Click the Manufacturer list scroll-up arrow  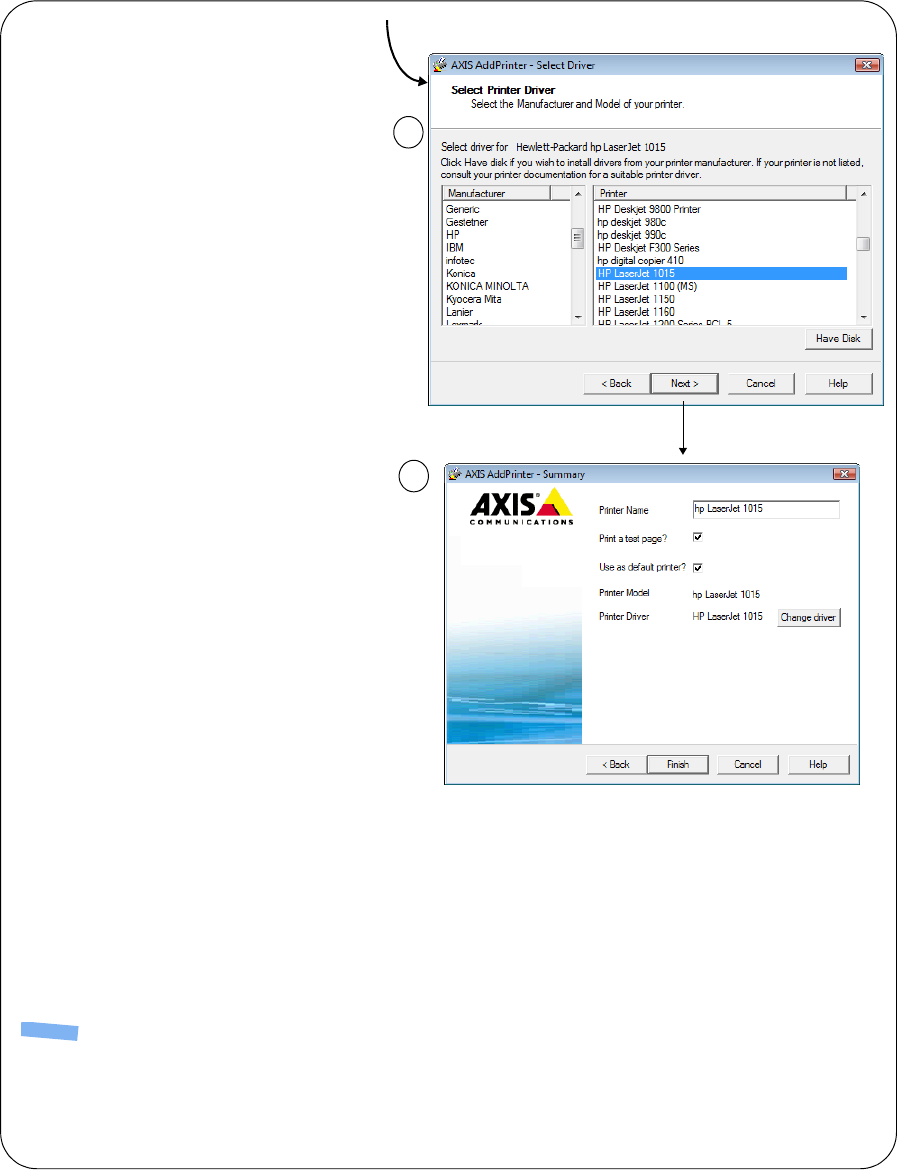(578, 194)
